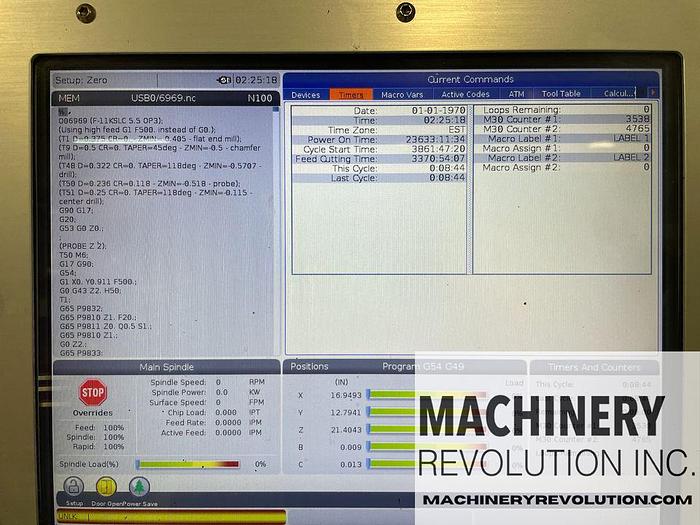Click the Date value '01-01-1970'
The image size is (700, 525).
(438, 110)
